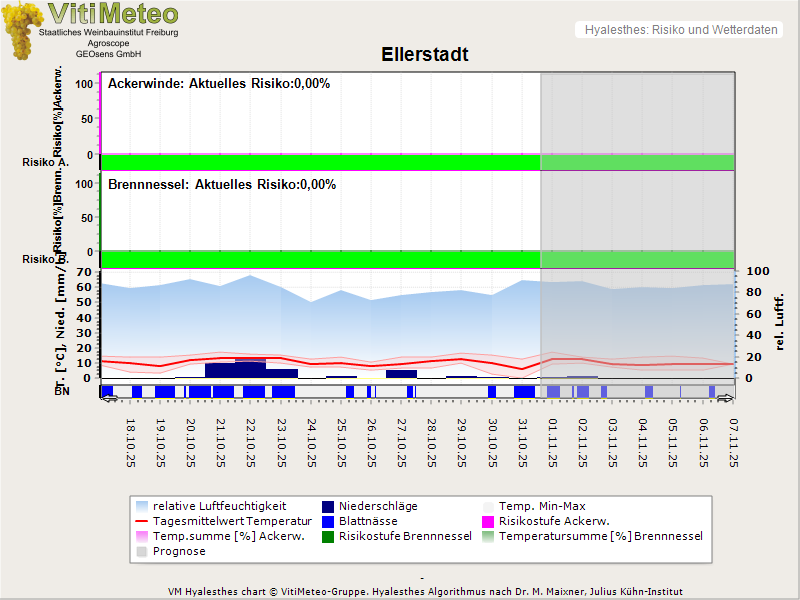Image resolution: width=800 pixels, height=600 pixels.
Task: Click the Tagesmittelwert Temperatur red line legend
Action: [x=142, y=521]
